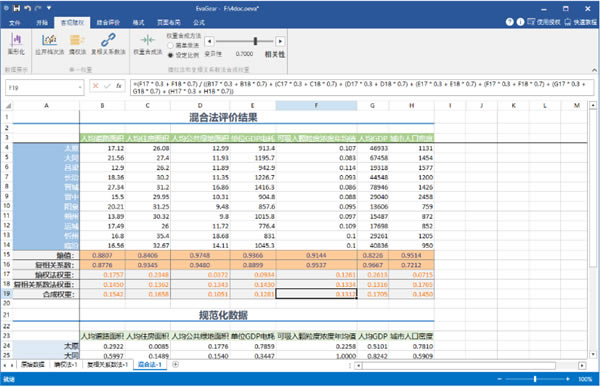Select column F header

[x=316, y=105]
